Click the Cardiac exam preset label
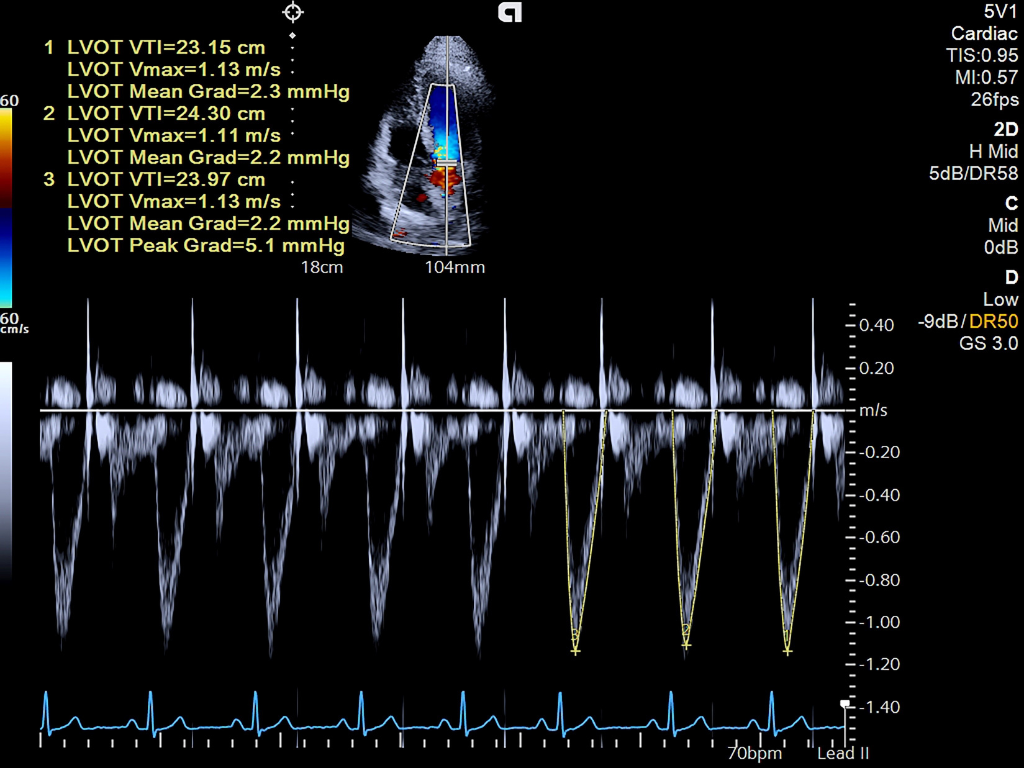The image size is (1024, 768). [986, 33]
